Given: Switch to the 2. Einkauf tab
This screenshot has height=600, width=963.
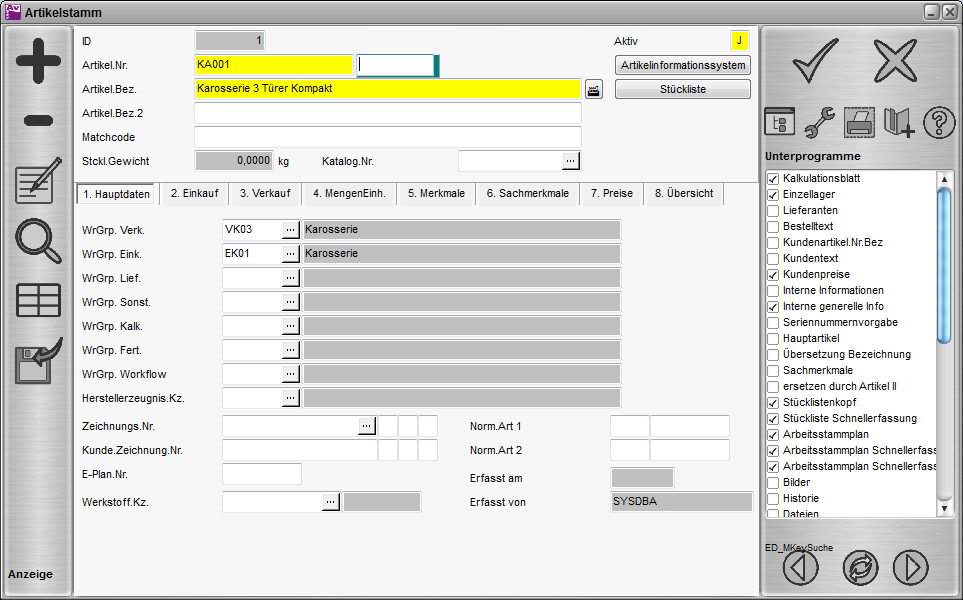Looking at the screenshot, I should point(195,194).
